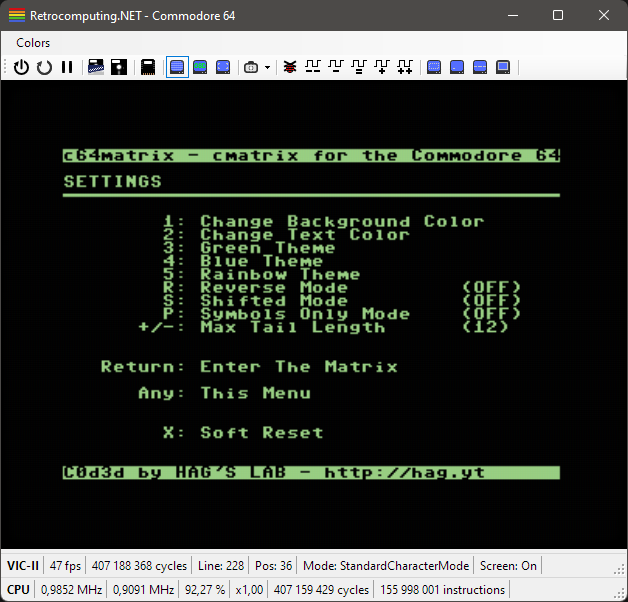Maximize the emulator window
This screenshot has width=628, height=602.
point(558,15)
